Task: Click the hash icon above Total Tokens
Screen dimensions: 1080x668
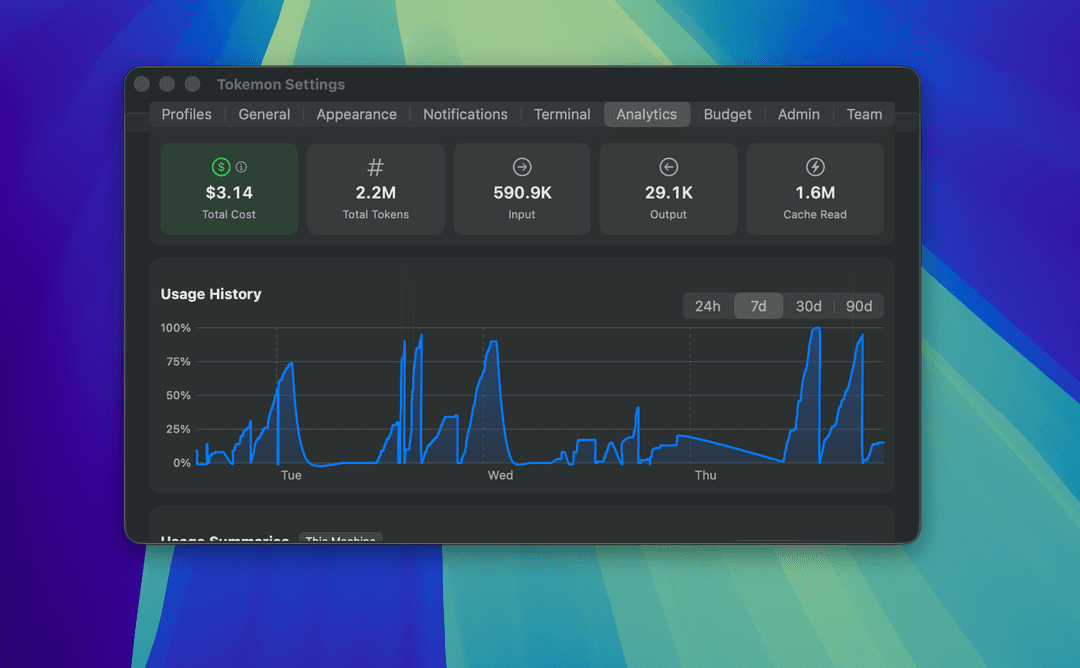Action: pyautogui.click(x=375, y=166)
